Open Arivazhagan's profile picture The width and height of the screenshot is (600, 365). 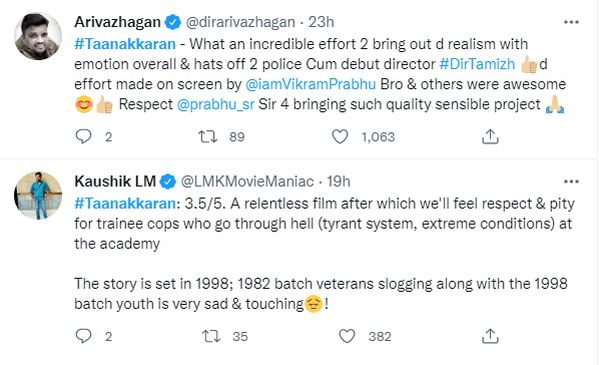[x=38, y=36]
